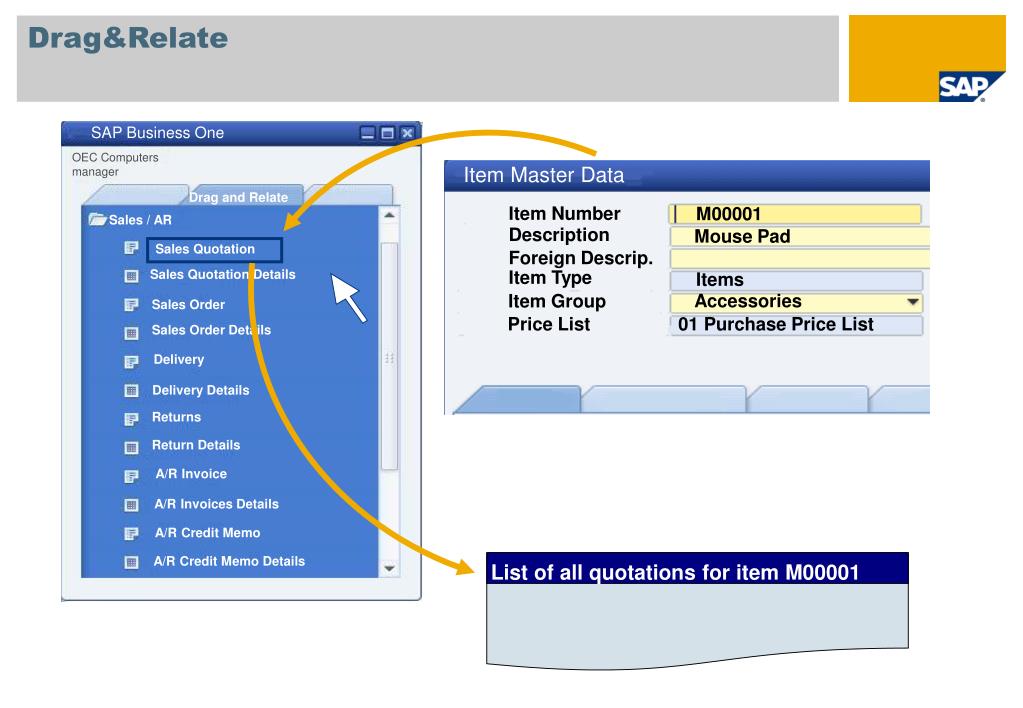The width and height of the screenshot is (1023, 708).
Task: Click the quotations list title bar
Action: pyautogui.click(x=697, y=568)
